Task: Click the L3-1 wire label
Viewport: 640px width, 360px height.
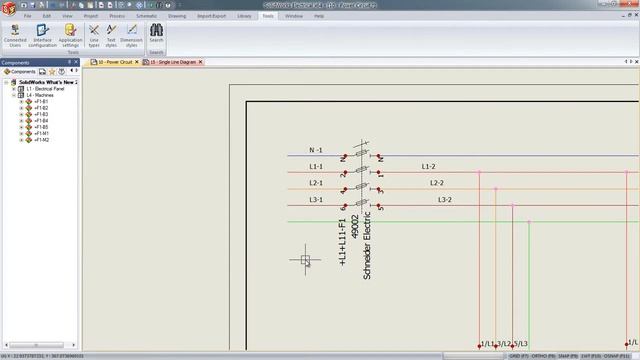Action: click(x=316, y=200)
